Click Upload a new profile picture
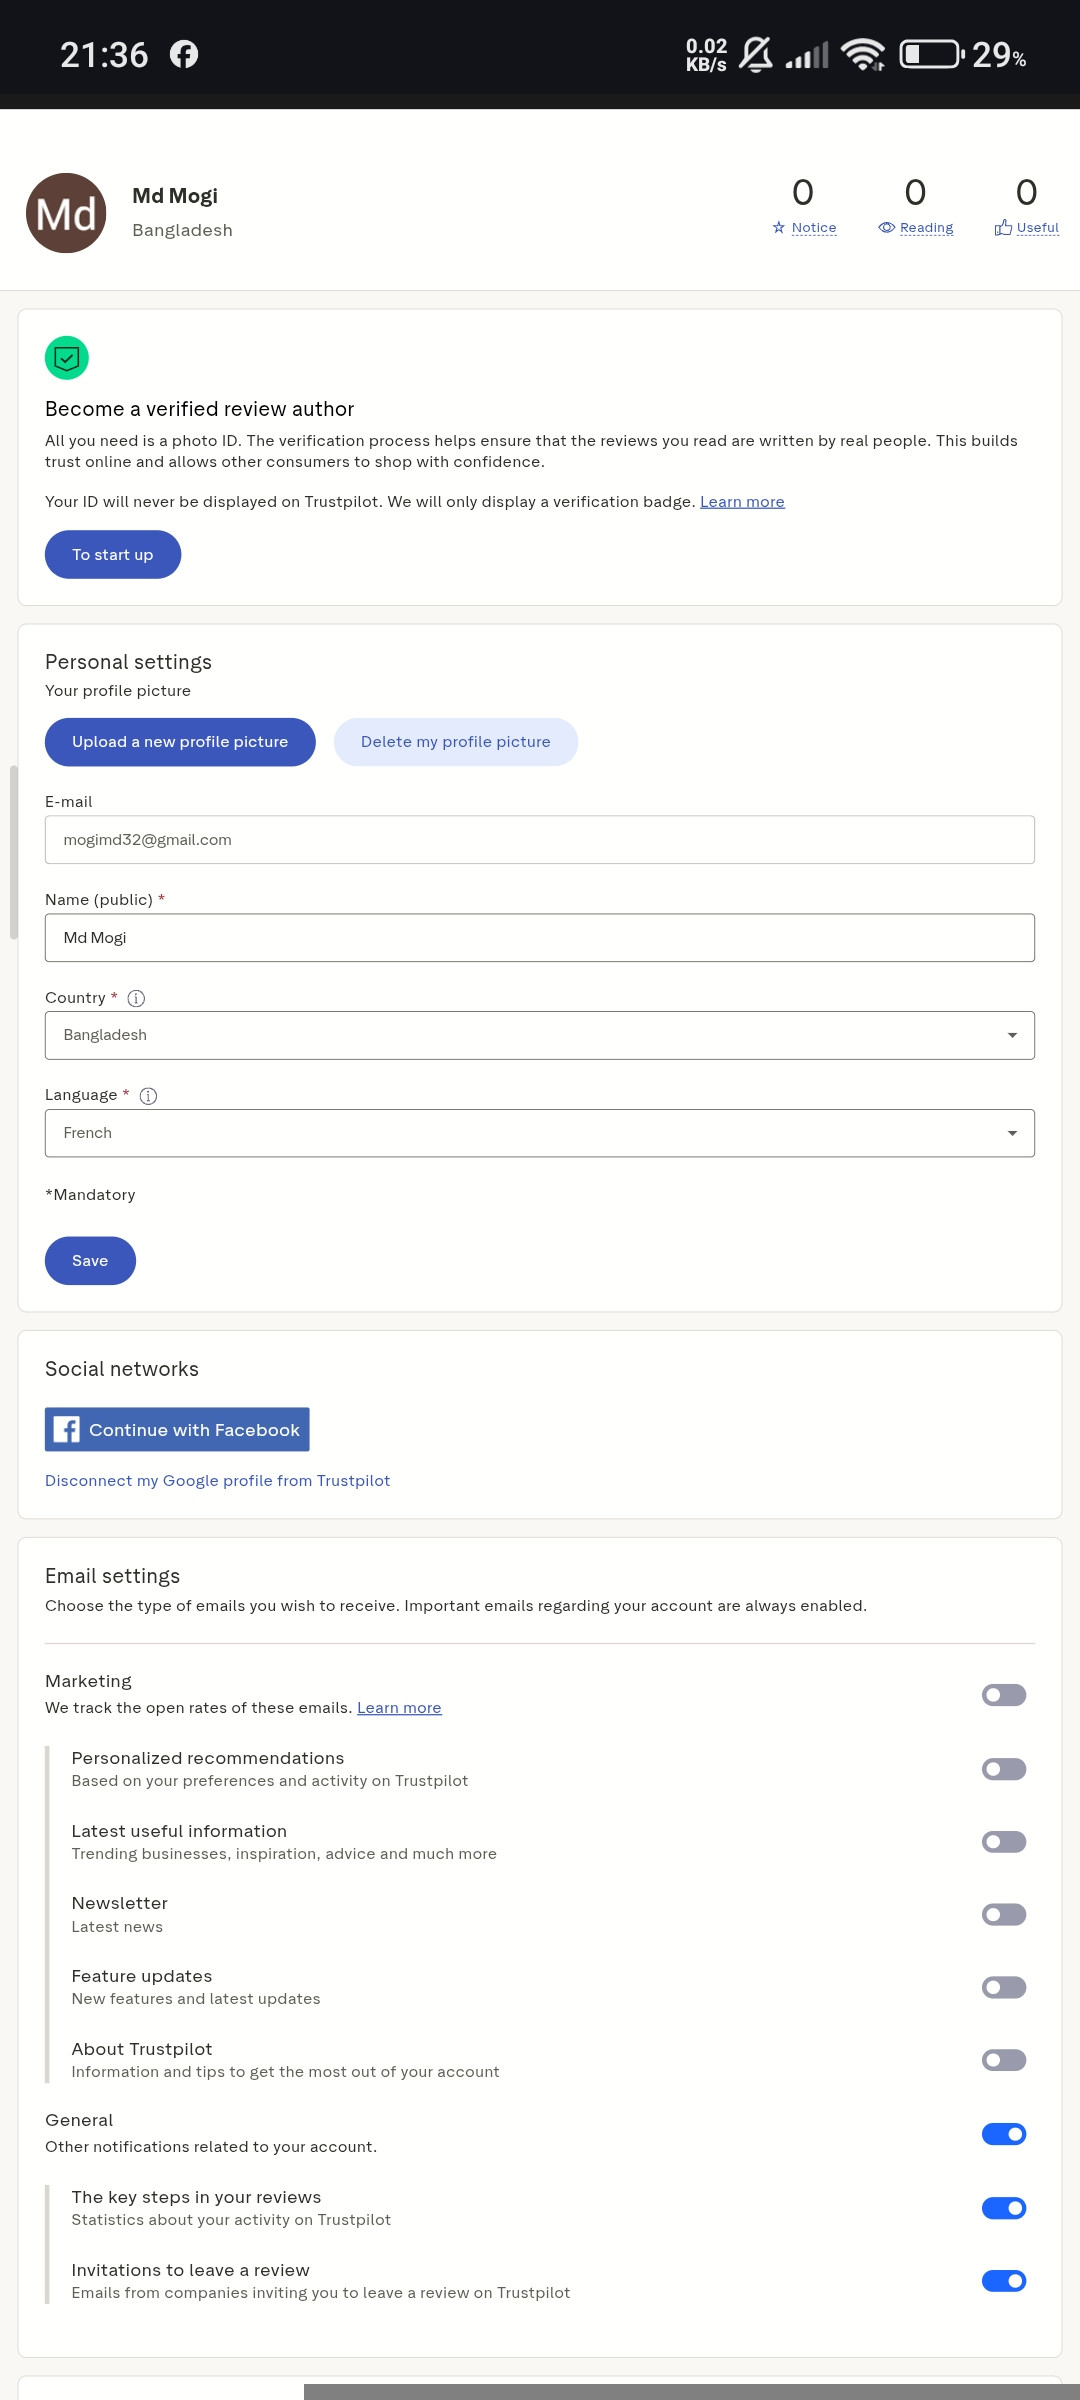Viewport: 1080px width, 2400px height. (x=180, y=742)
